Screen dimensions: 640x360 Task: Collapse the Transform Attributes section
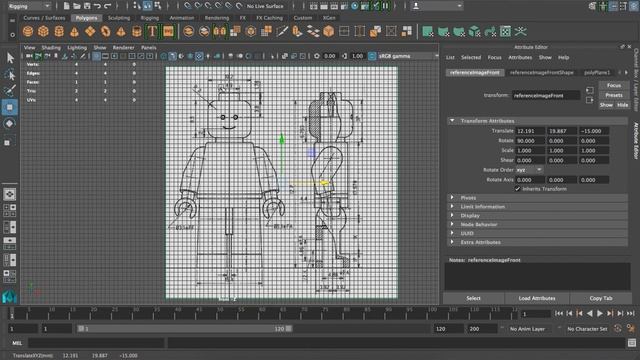[452, 121]
